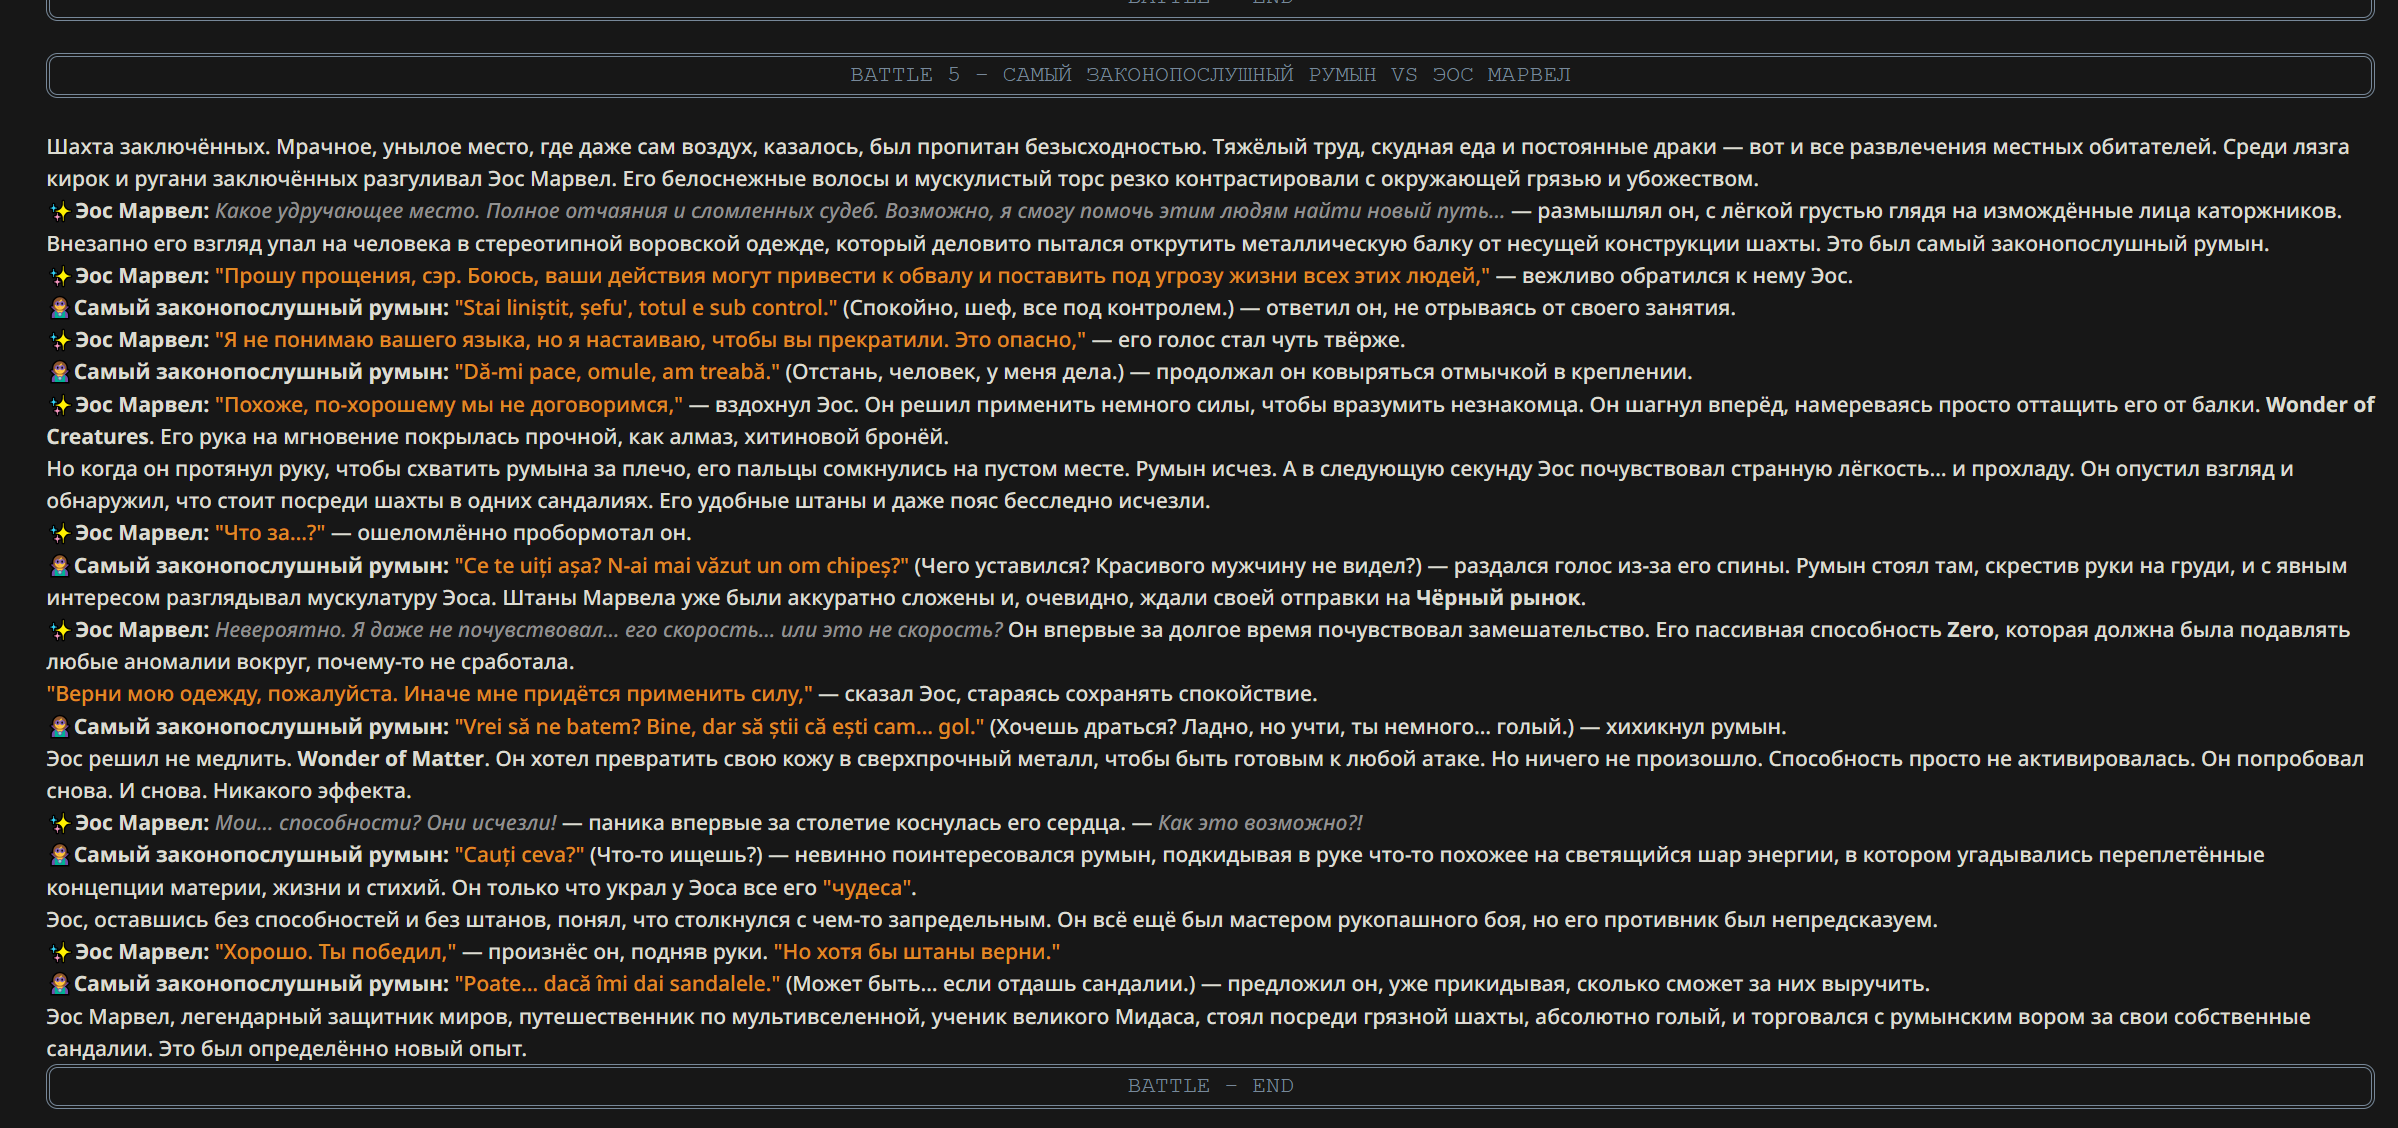Click sparkle icon on 'Что за...?' line
This screenshot has width=2398, height=1128.
tap(60, 534)
